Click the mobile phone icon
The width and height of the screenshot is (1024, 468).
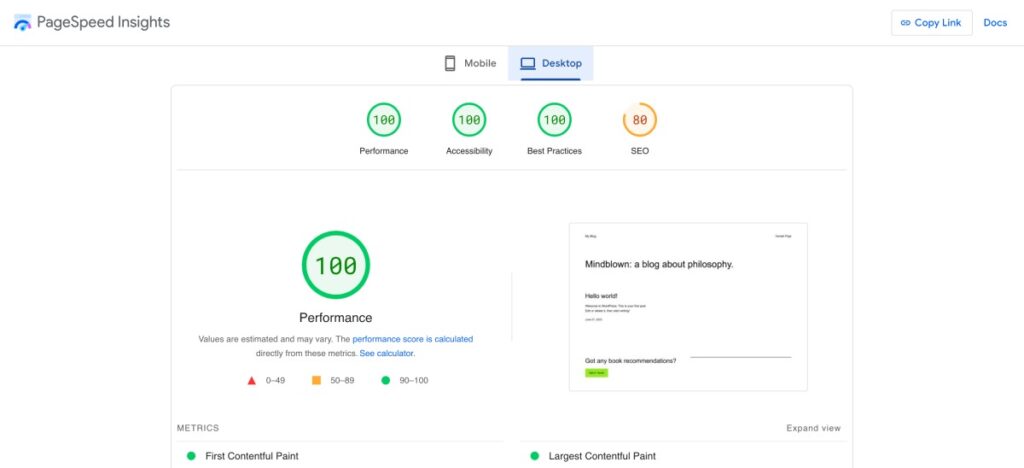tap(450, 63)
